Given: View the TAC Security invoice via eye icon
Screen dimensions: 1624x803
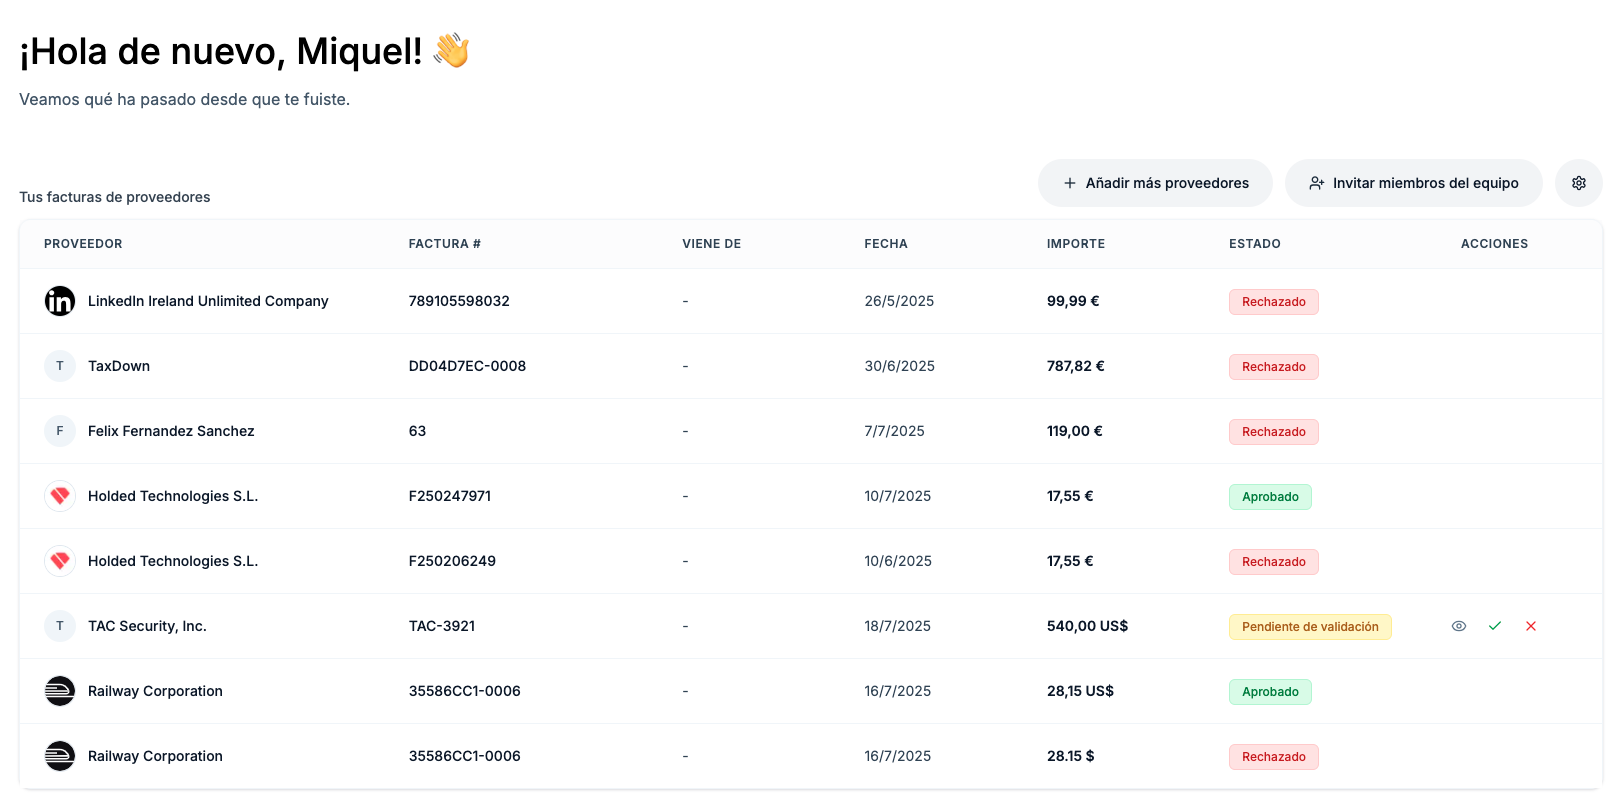Looking at the screenshot, I should (1459, 626).
